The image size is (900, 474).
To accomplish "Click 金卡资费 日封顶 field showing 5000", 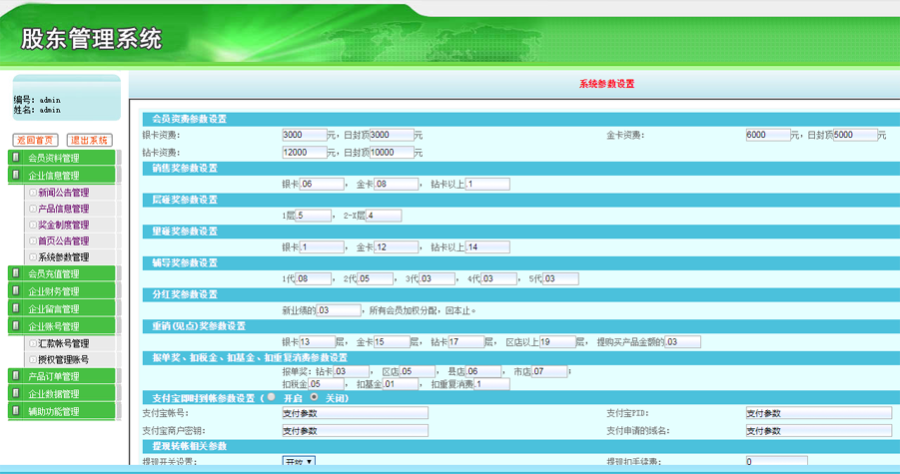I will point(855,135).
